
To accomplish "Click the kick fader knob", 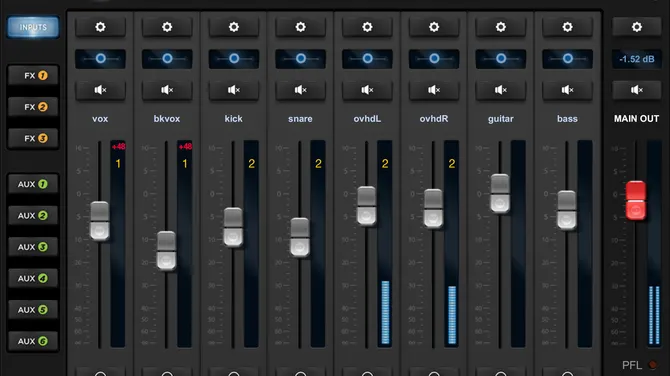I will (x=233, y=227).
